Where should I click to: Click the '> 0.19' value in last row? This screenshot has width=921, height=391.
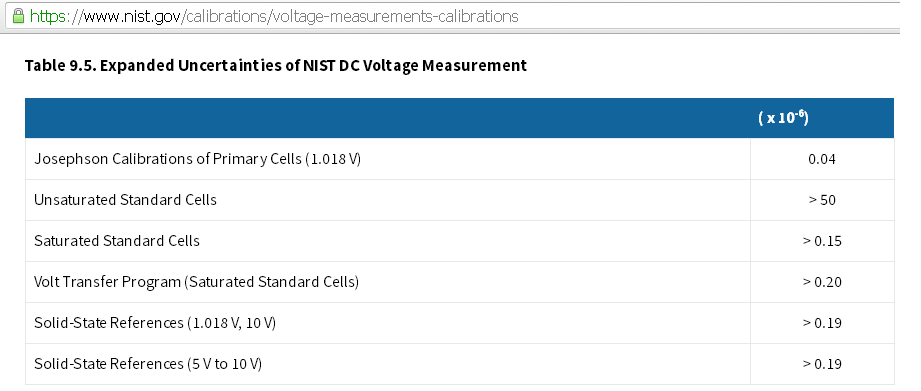[822, 365]
